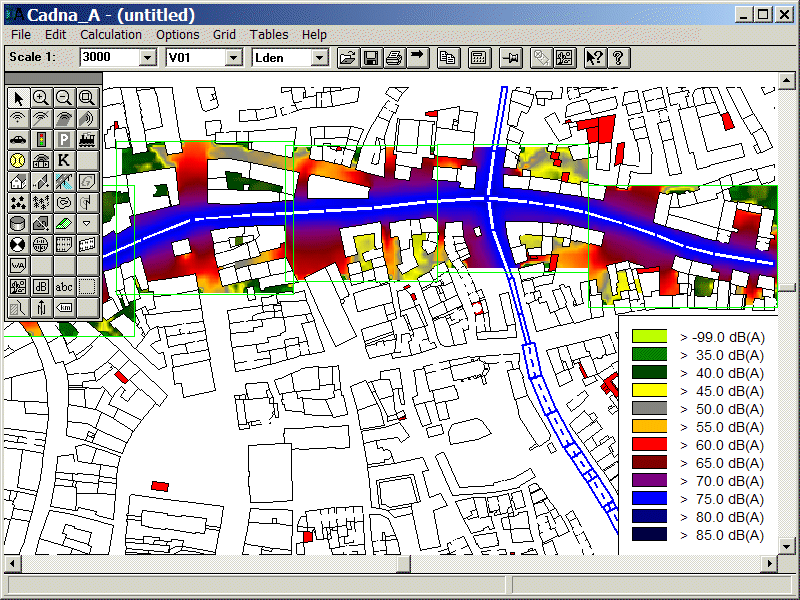Viewport: 800px width, 600px height.
Task: Pick the road car tool
Action: [x=18, y=139]
